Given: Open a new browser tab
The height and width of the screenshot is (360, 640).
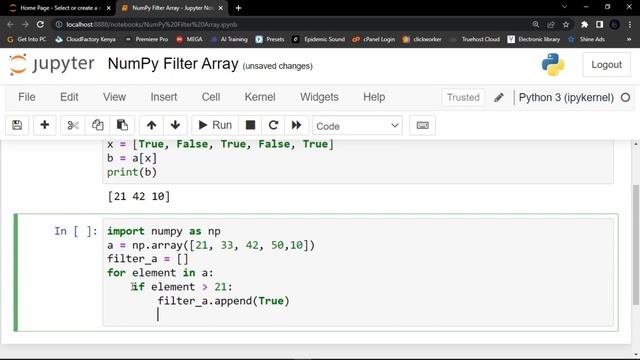Looking at the screenshot, I should (x=238, y=8).
